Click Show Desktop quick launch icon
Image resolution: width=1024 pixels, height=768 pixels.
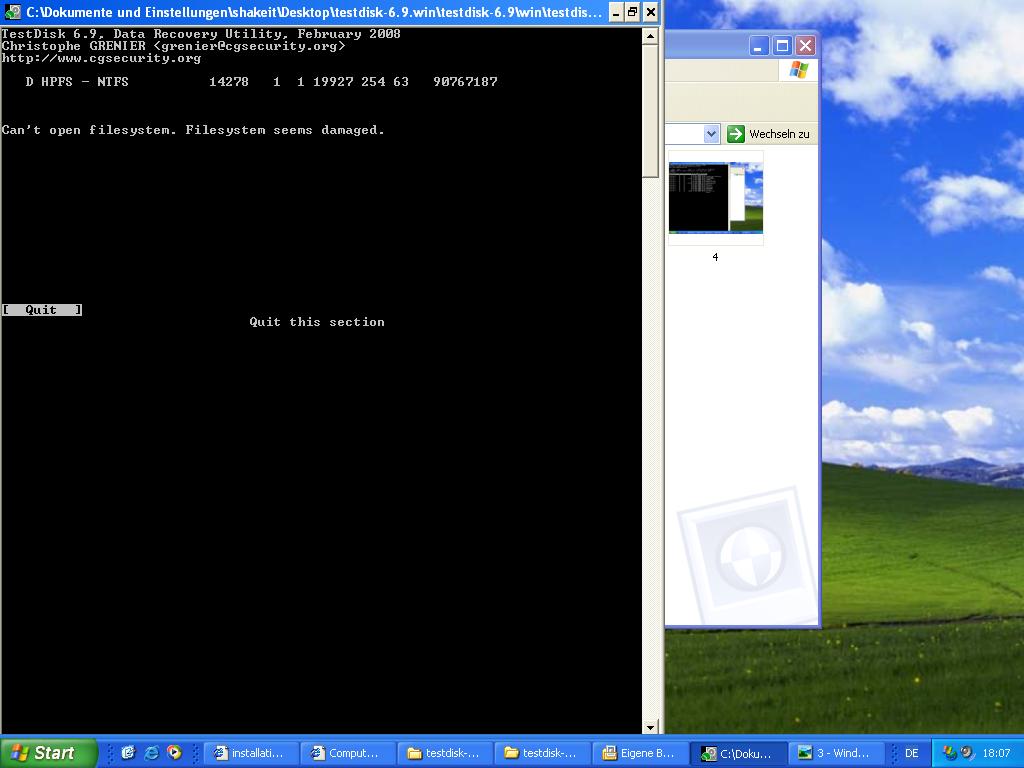point(128,753)
